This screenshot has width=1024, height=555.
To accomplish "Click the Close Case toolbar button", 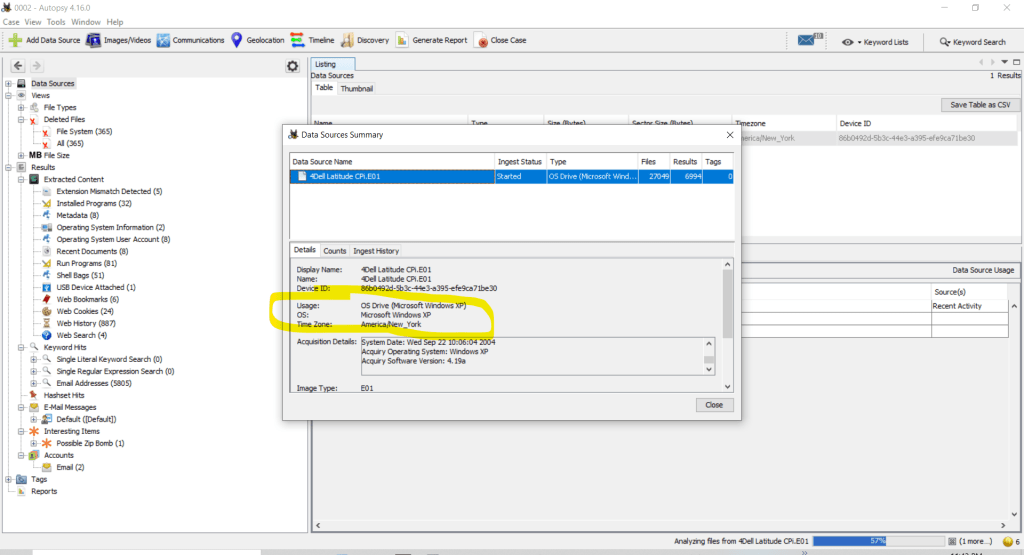I will click(481, 41).
